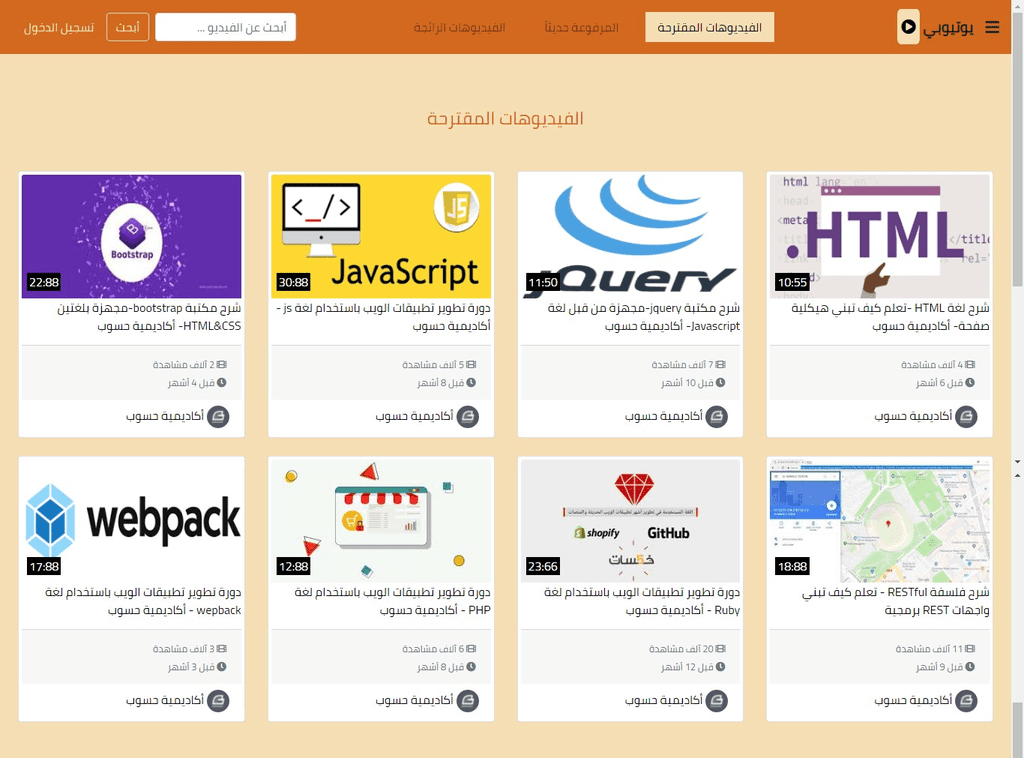
Task: Click أكاديمية حسوب channel name on PHP card
Action: pos(414,701)
